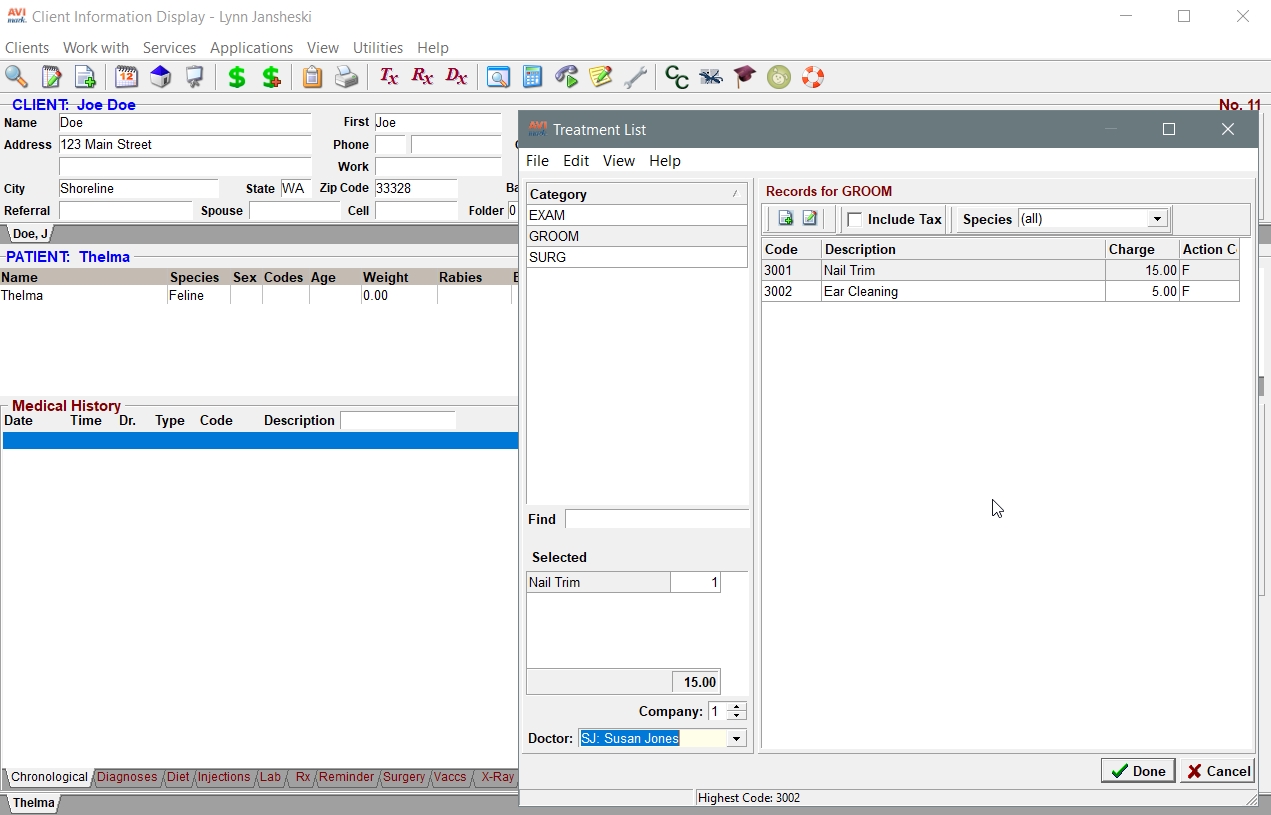Click the green CC icon
Image resolution: width=1271 pixels, height=815 pixels.
click(x=677, y=77)
